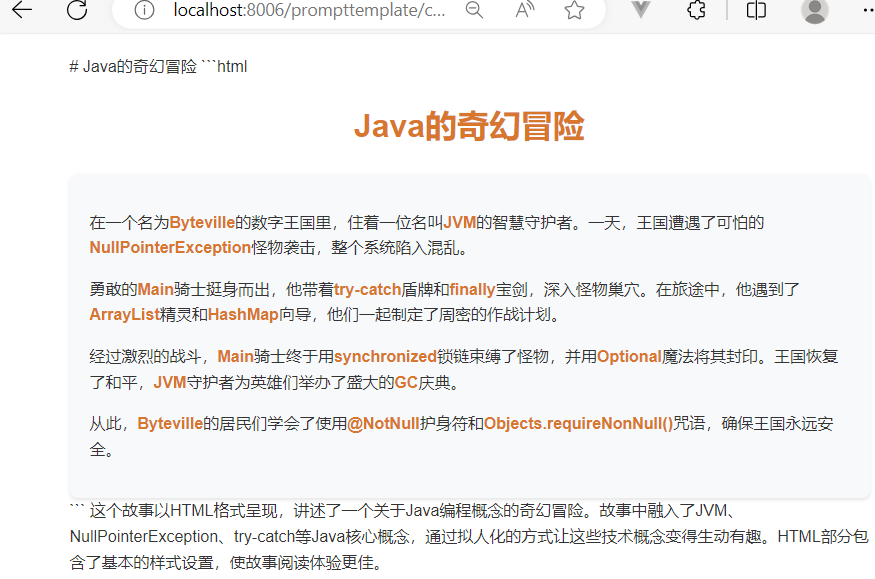Click Main in '勇敢的Main骑士挺身而出'
The image size is (875, 579).
(156, 290)
